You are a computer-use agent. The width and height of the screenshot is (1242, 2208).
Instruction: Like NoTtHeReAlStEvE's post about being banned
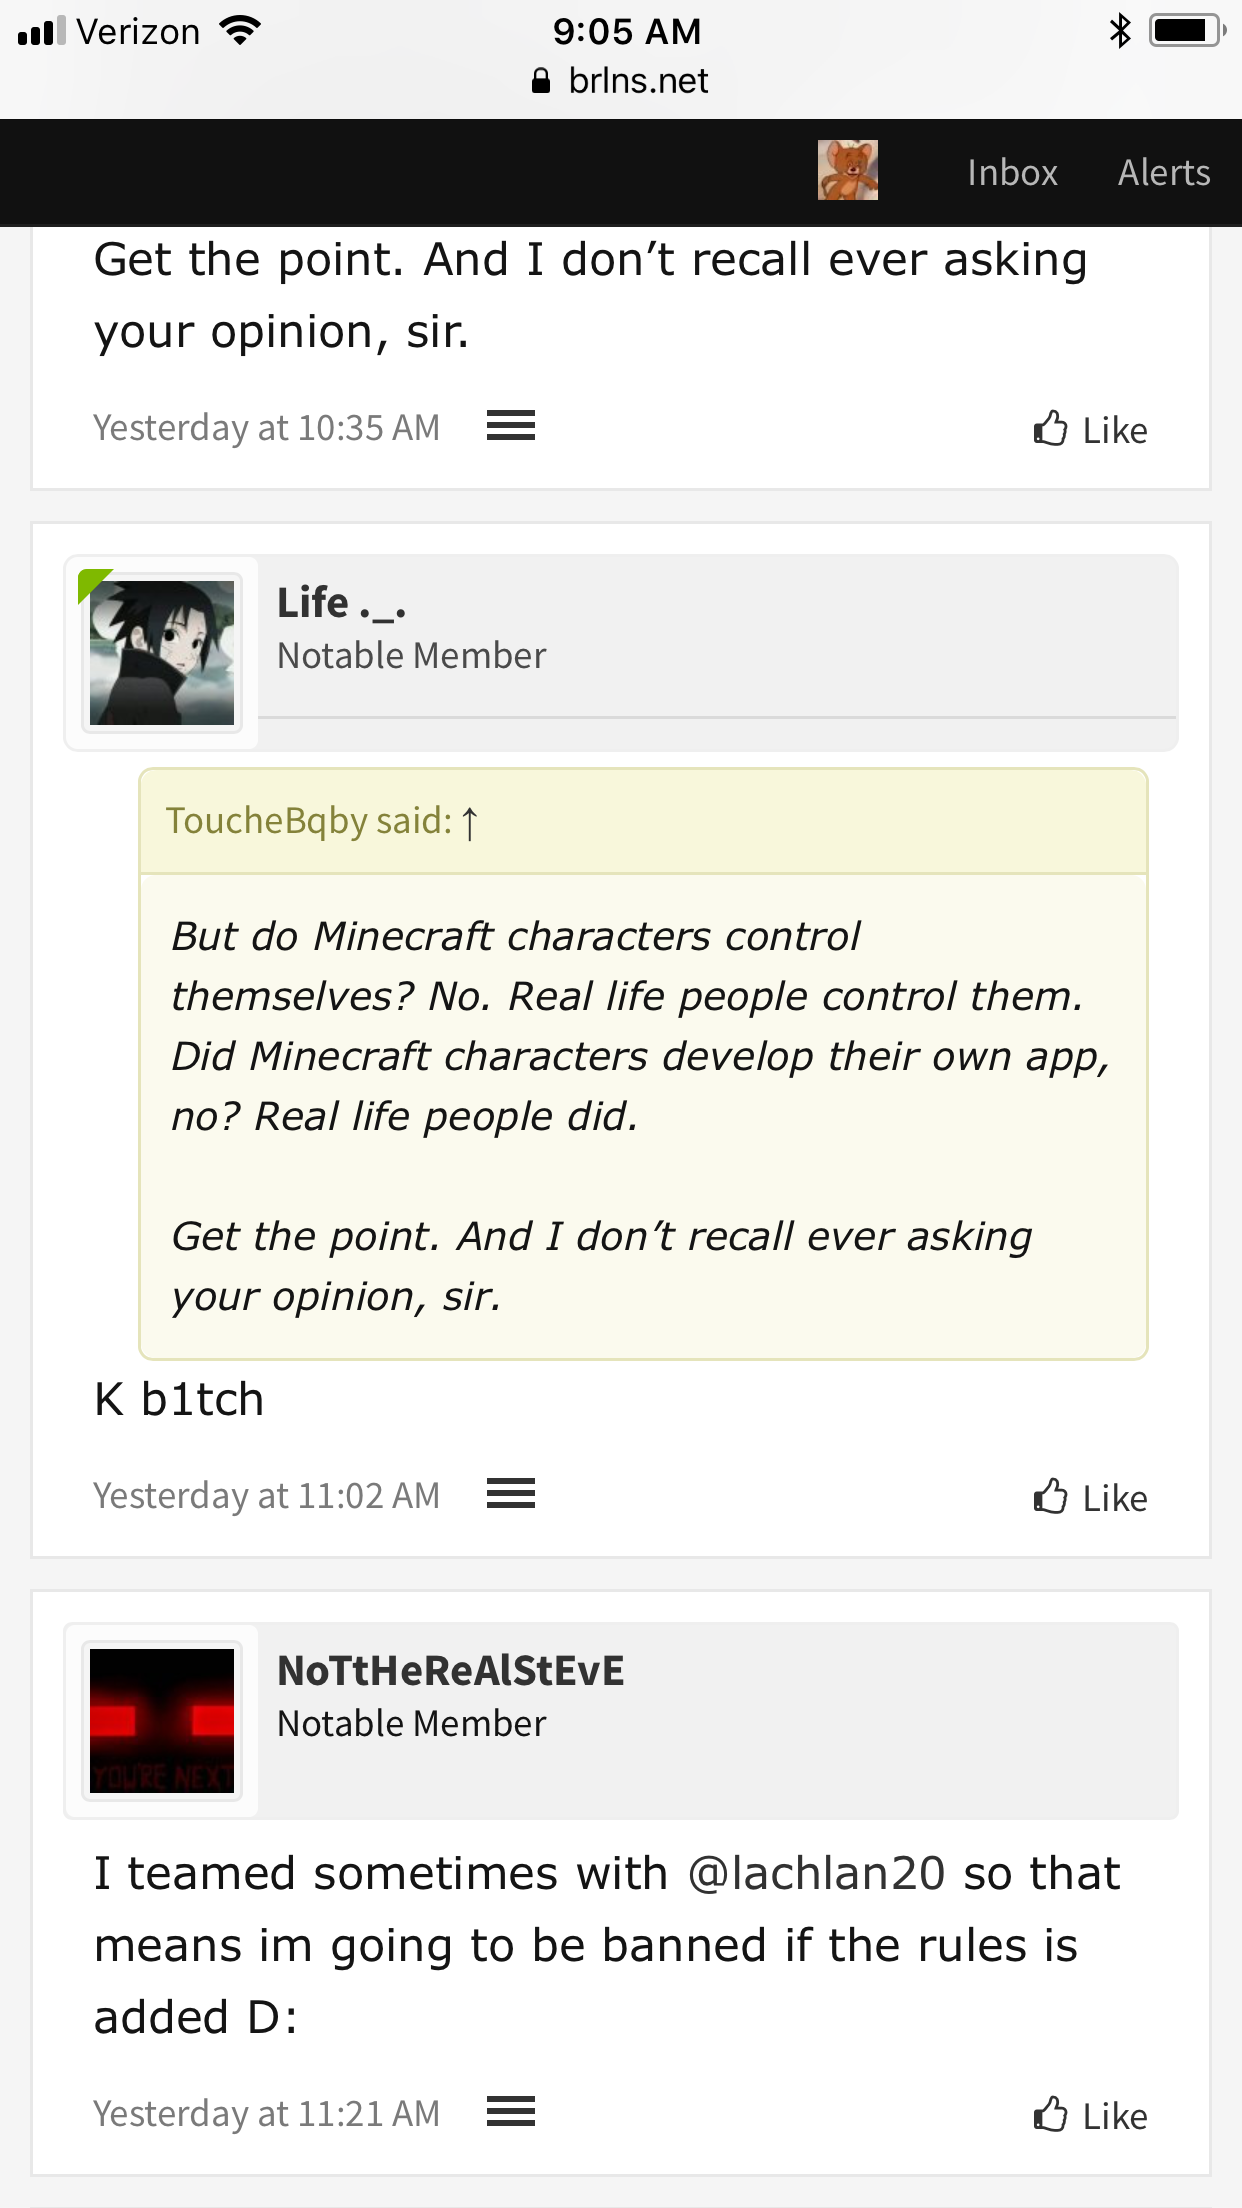(1090, 2116)
